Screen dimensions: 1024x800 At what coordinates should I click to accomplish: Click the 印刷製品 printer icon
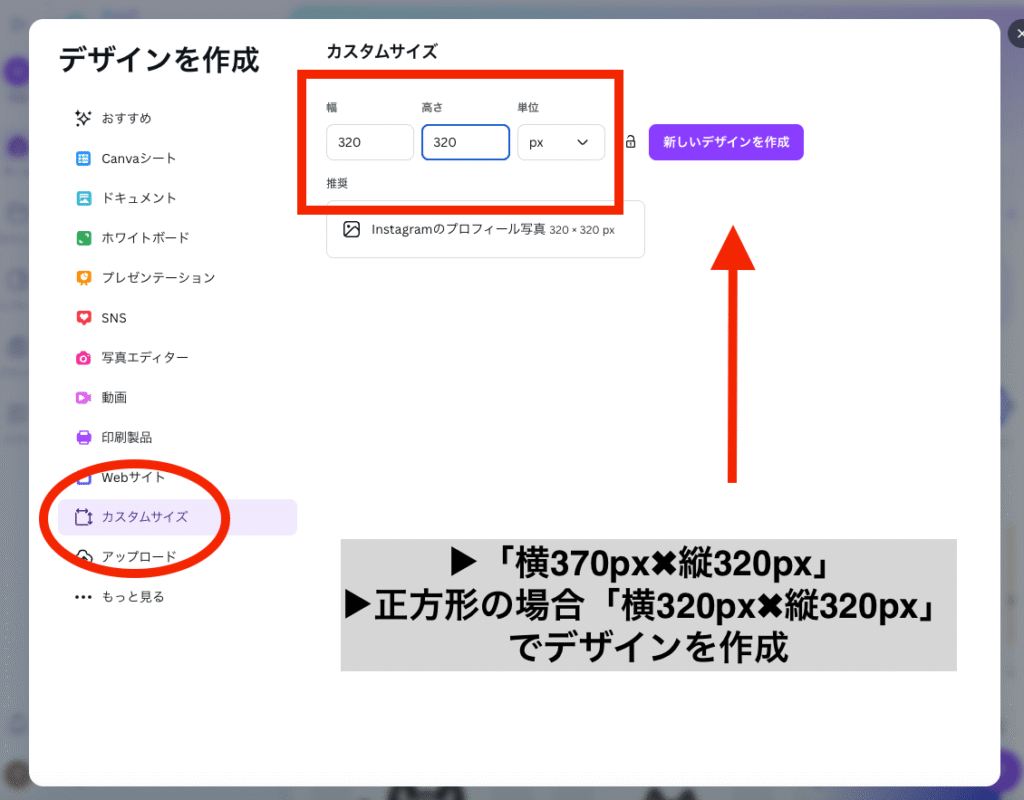click(x=84, y=438)
